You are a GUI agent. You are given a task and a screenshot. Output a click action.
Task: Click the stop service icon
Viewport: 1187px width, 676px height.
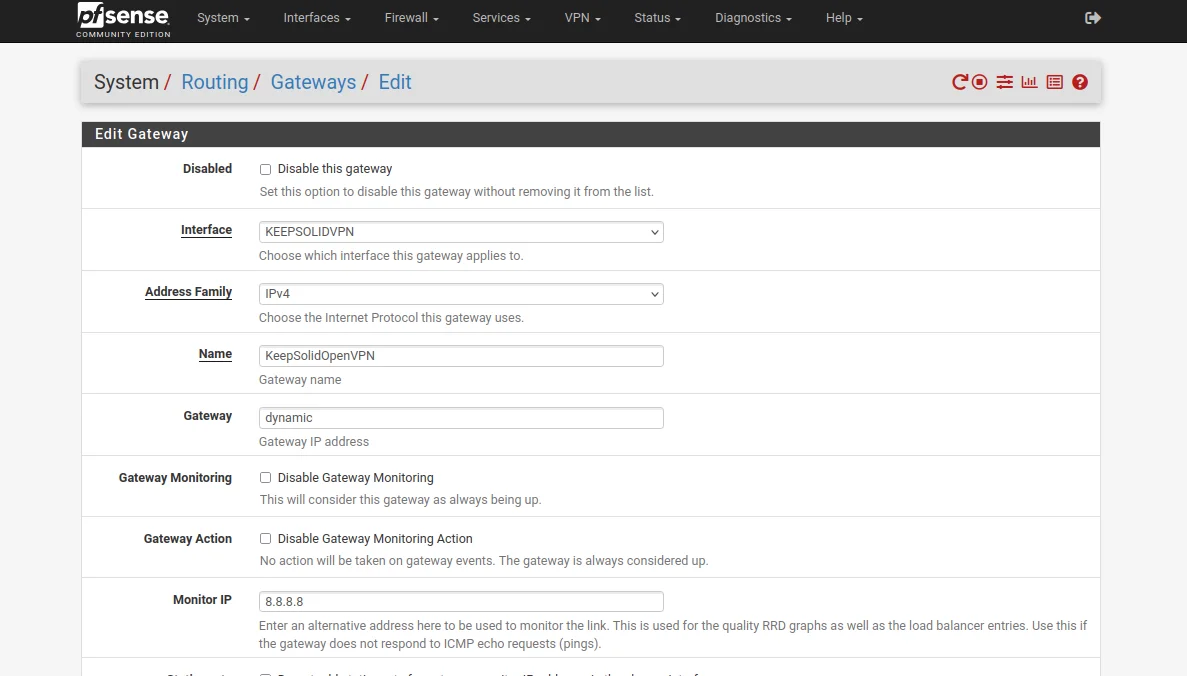tap(980, 83)
